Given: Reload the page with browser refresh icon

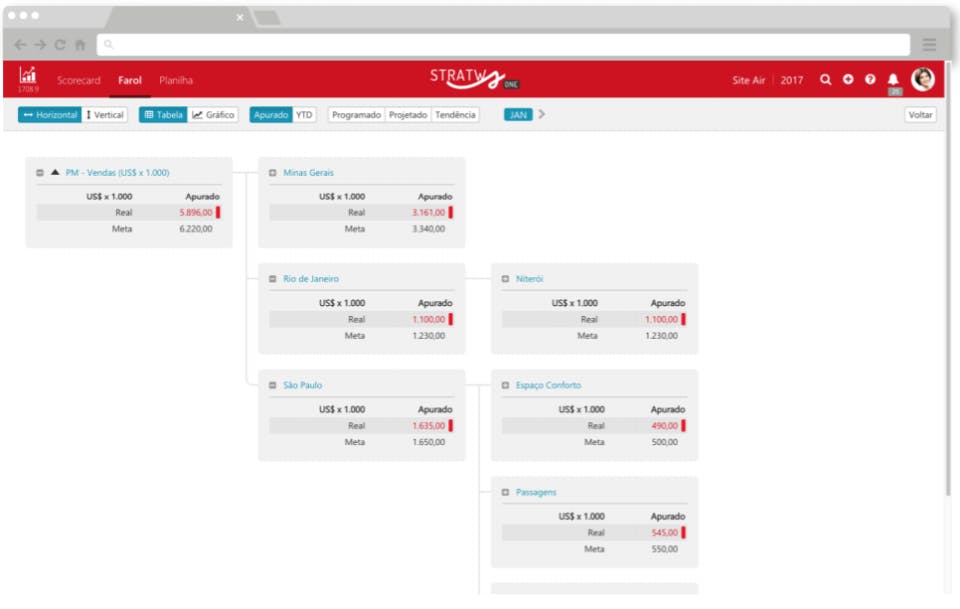Looking at the screenshot, I should (60, 45).
